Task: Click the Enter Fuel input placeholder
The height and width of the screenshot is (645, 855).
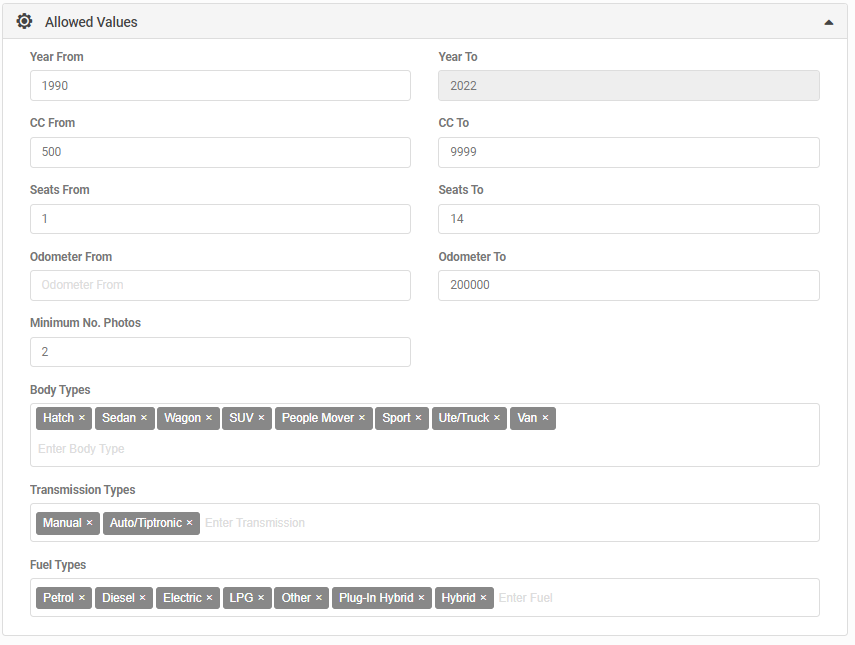Action: pos(525,598)
